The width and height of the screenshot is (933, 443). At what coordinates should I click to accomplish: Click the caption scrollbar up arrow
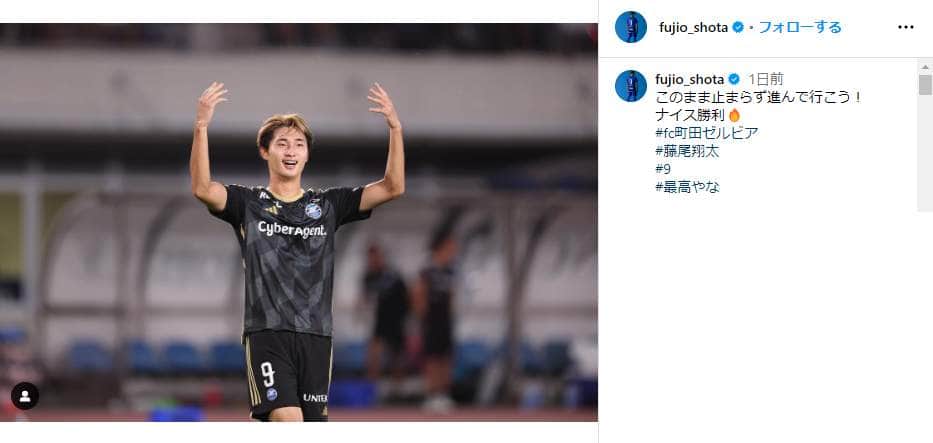(925, 67)
